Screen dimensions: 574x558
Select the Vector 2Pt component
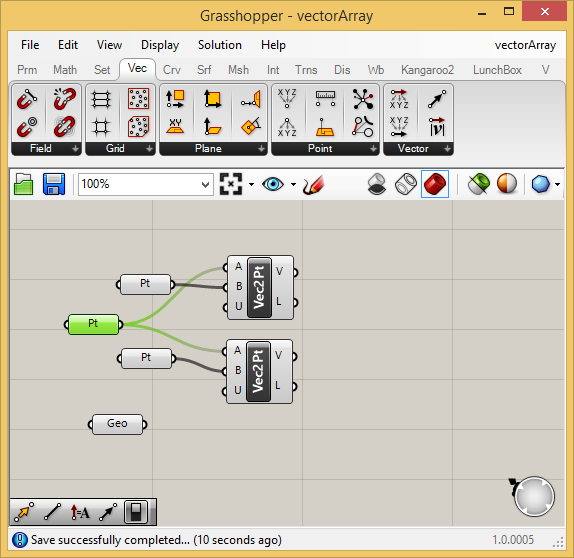point(436,98)
